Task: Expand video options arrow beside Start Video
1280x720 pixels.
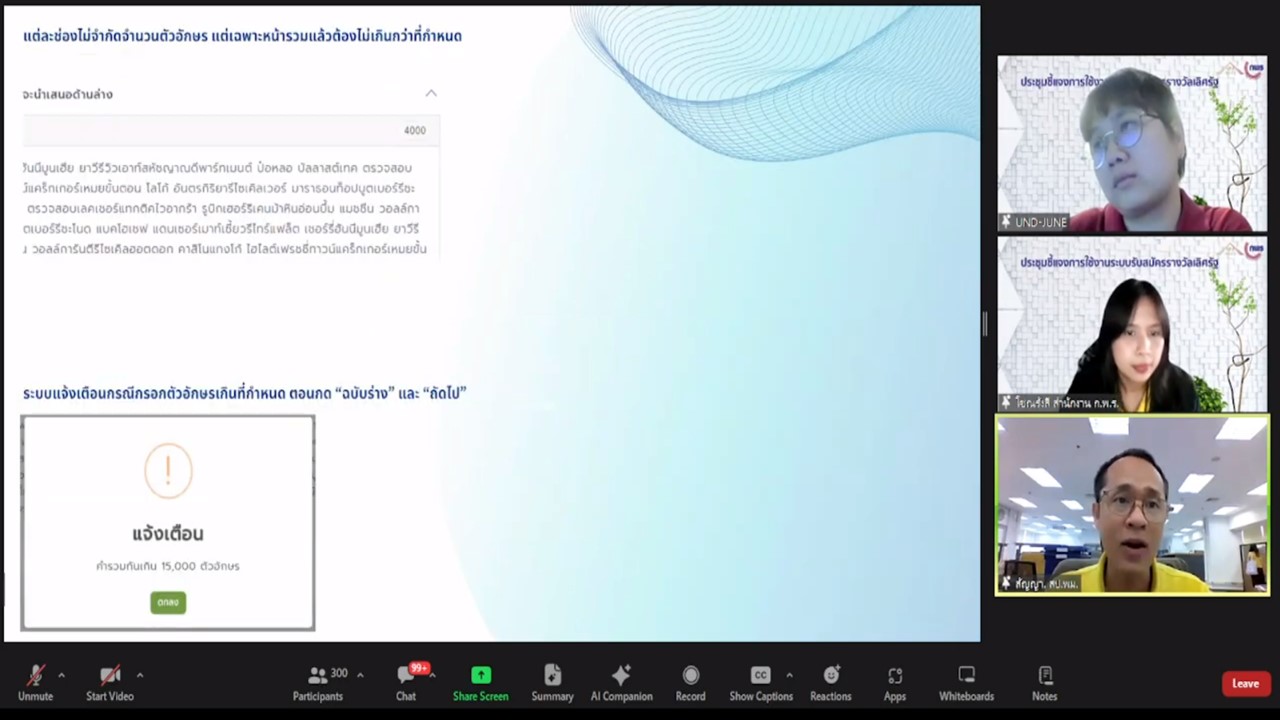Action: (x=139, y=675)
